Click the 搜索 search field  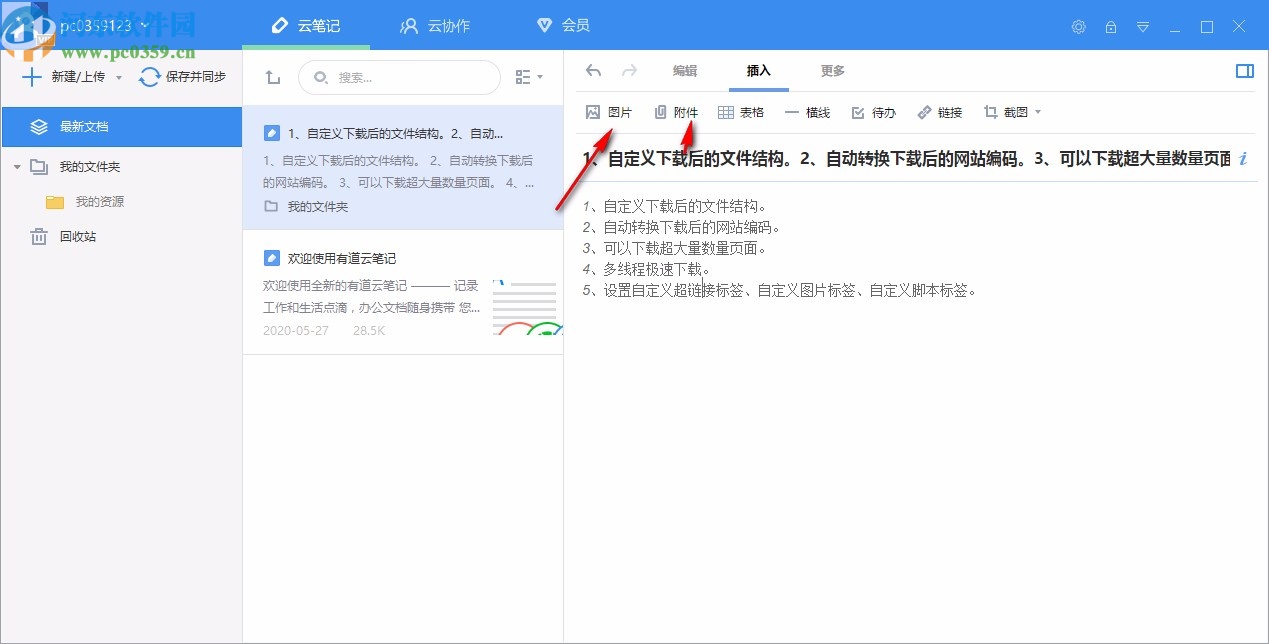[400, 77]
